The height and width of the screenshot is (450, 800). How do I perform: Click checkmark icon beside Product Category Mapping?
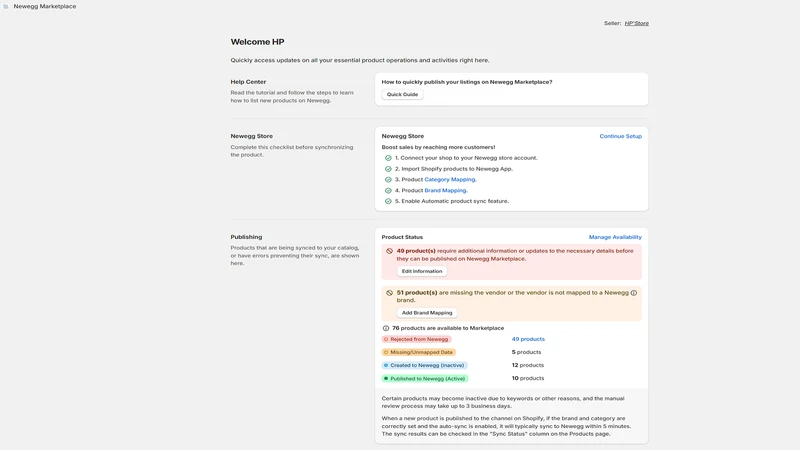(388, 180)
